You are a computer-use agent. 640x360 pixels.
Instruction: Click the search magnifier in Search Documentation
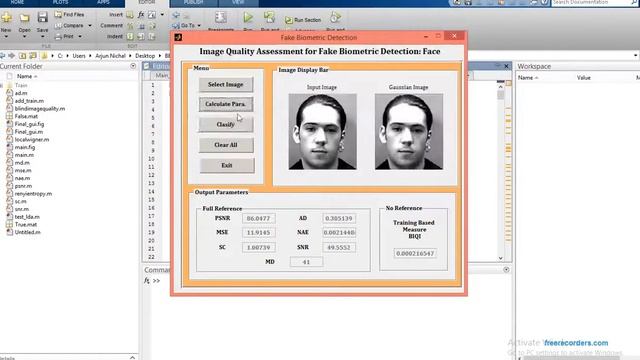(635, 2)
